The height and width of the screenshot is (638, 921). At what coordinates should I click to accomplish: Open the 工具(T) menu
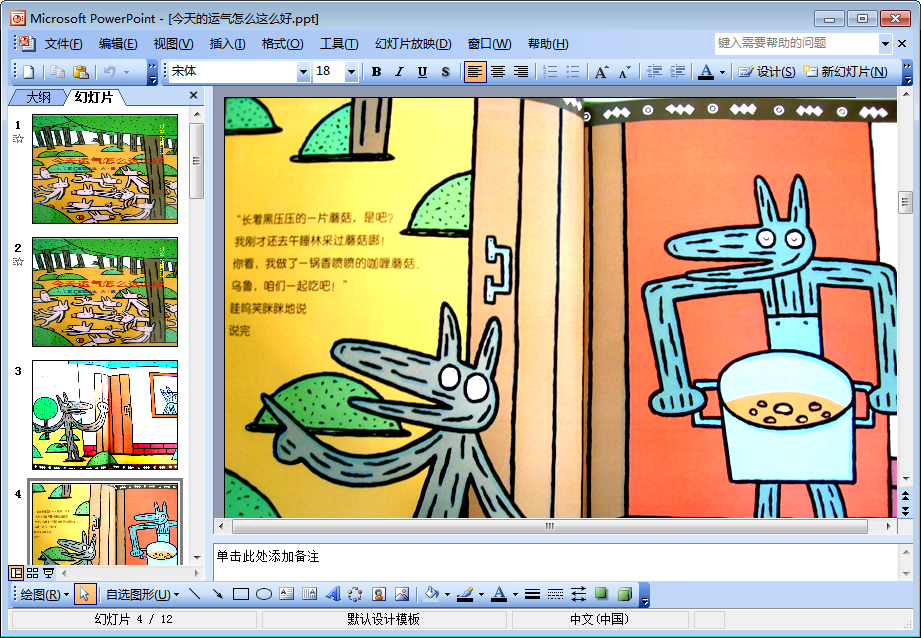click(339, 43)
